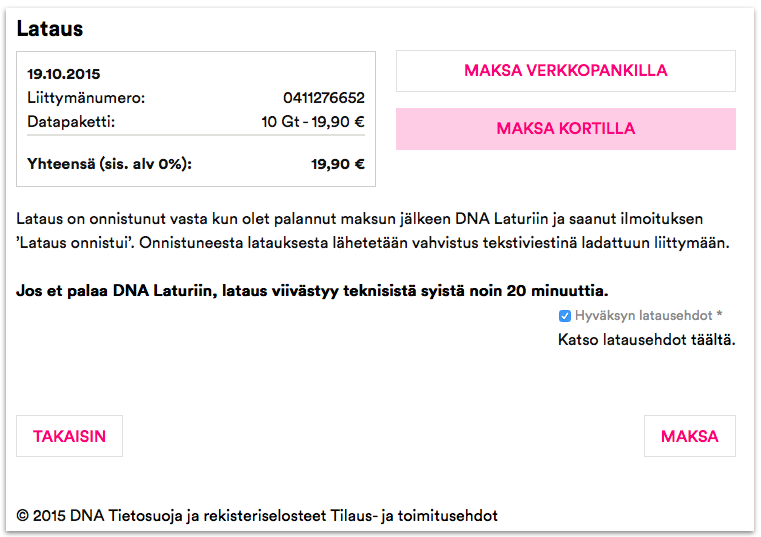Image resolution: width=761 pixels, height=537 pixels.
Task: Click the 'Hyväksyn latausehdot *' label text
Action: click(x=648, y=316)
